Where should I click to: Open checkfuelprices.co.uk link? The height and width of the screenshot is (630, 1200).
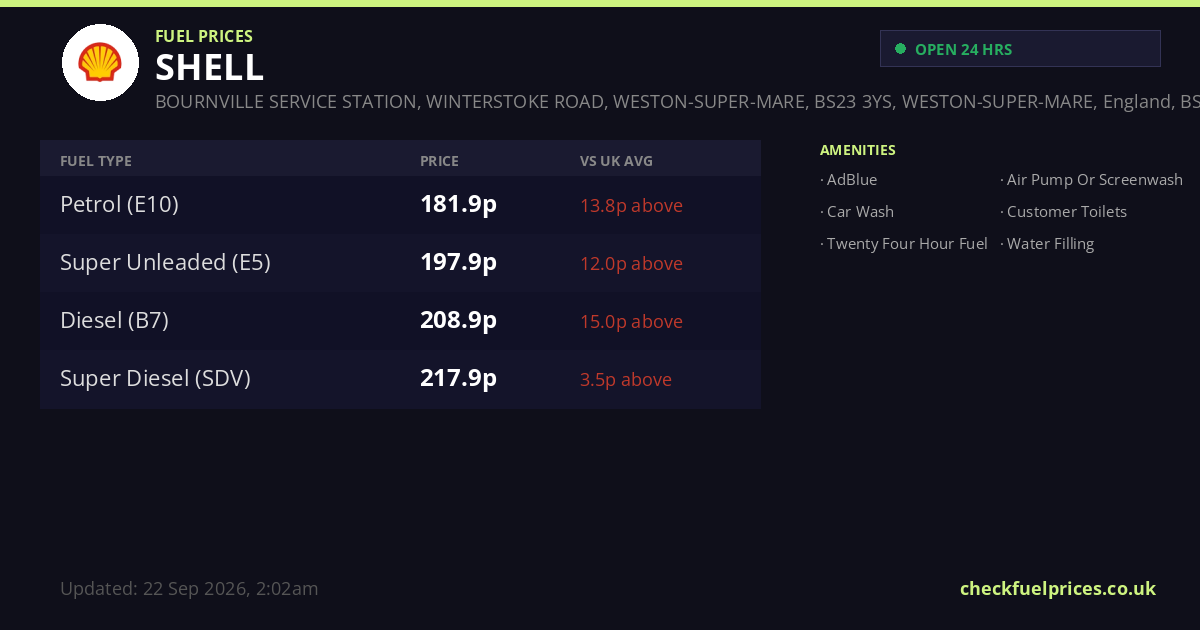tap(1058, 589)
